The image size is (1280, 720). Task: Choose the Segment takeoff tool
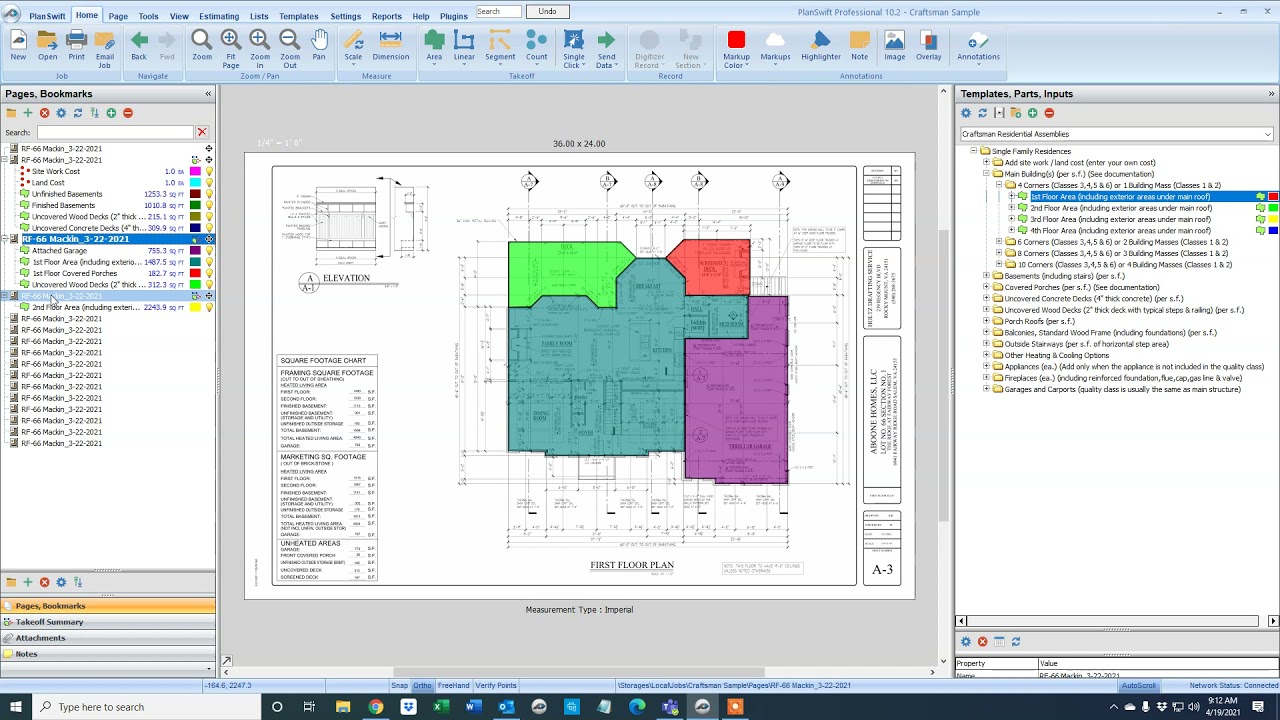pos(500,46)
